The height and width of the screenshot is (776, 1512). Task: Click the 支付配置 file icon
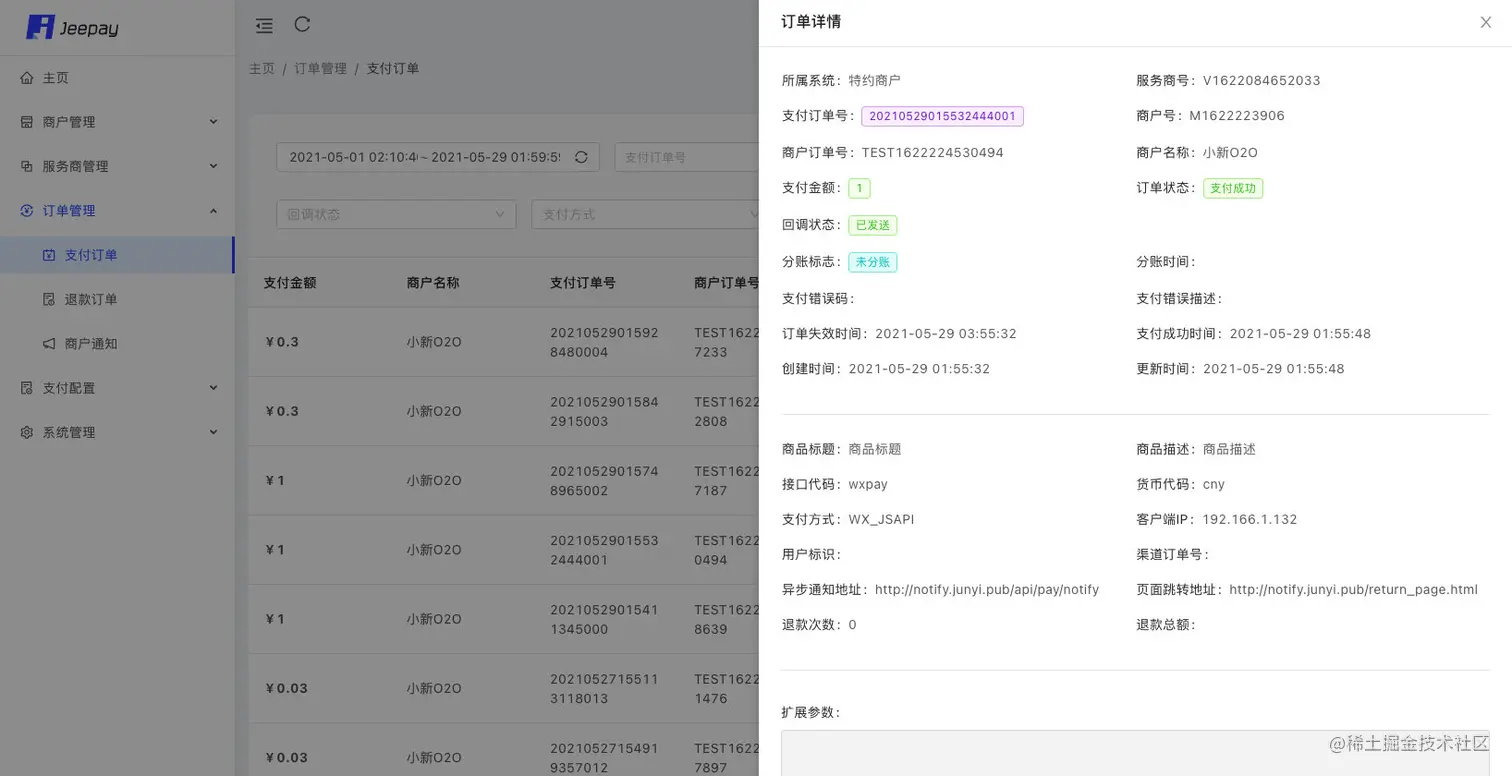tap(27, 388)
